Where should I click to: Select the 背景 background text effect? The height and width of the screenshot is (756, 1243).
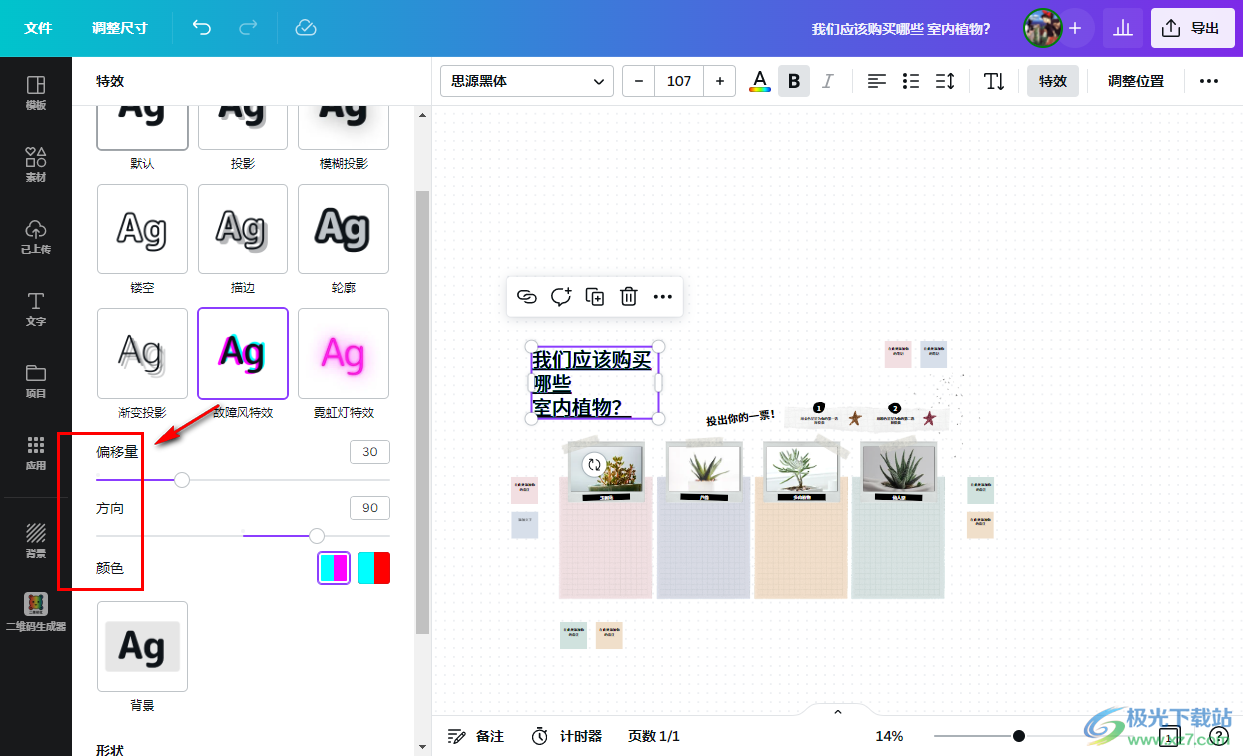point(142,646)
